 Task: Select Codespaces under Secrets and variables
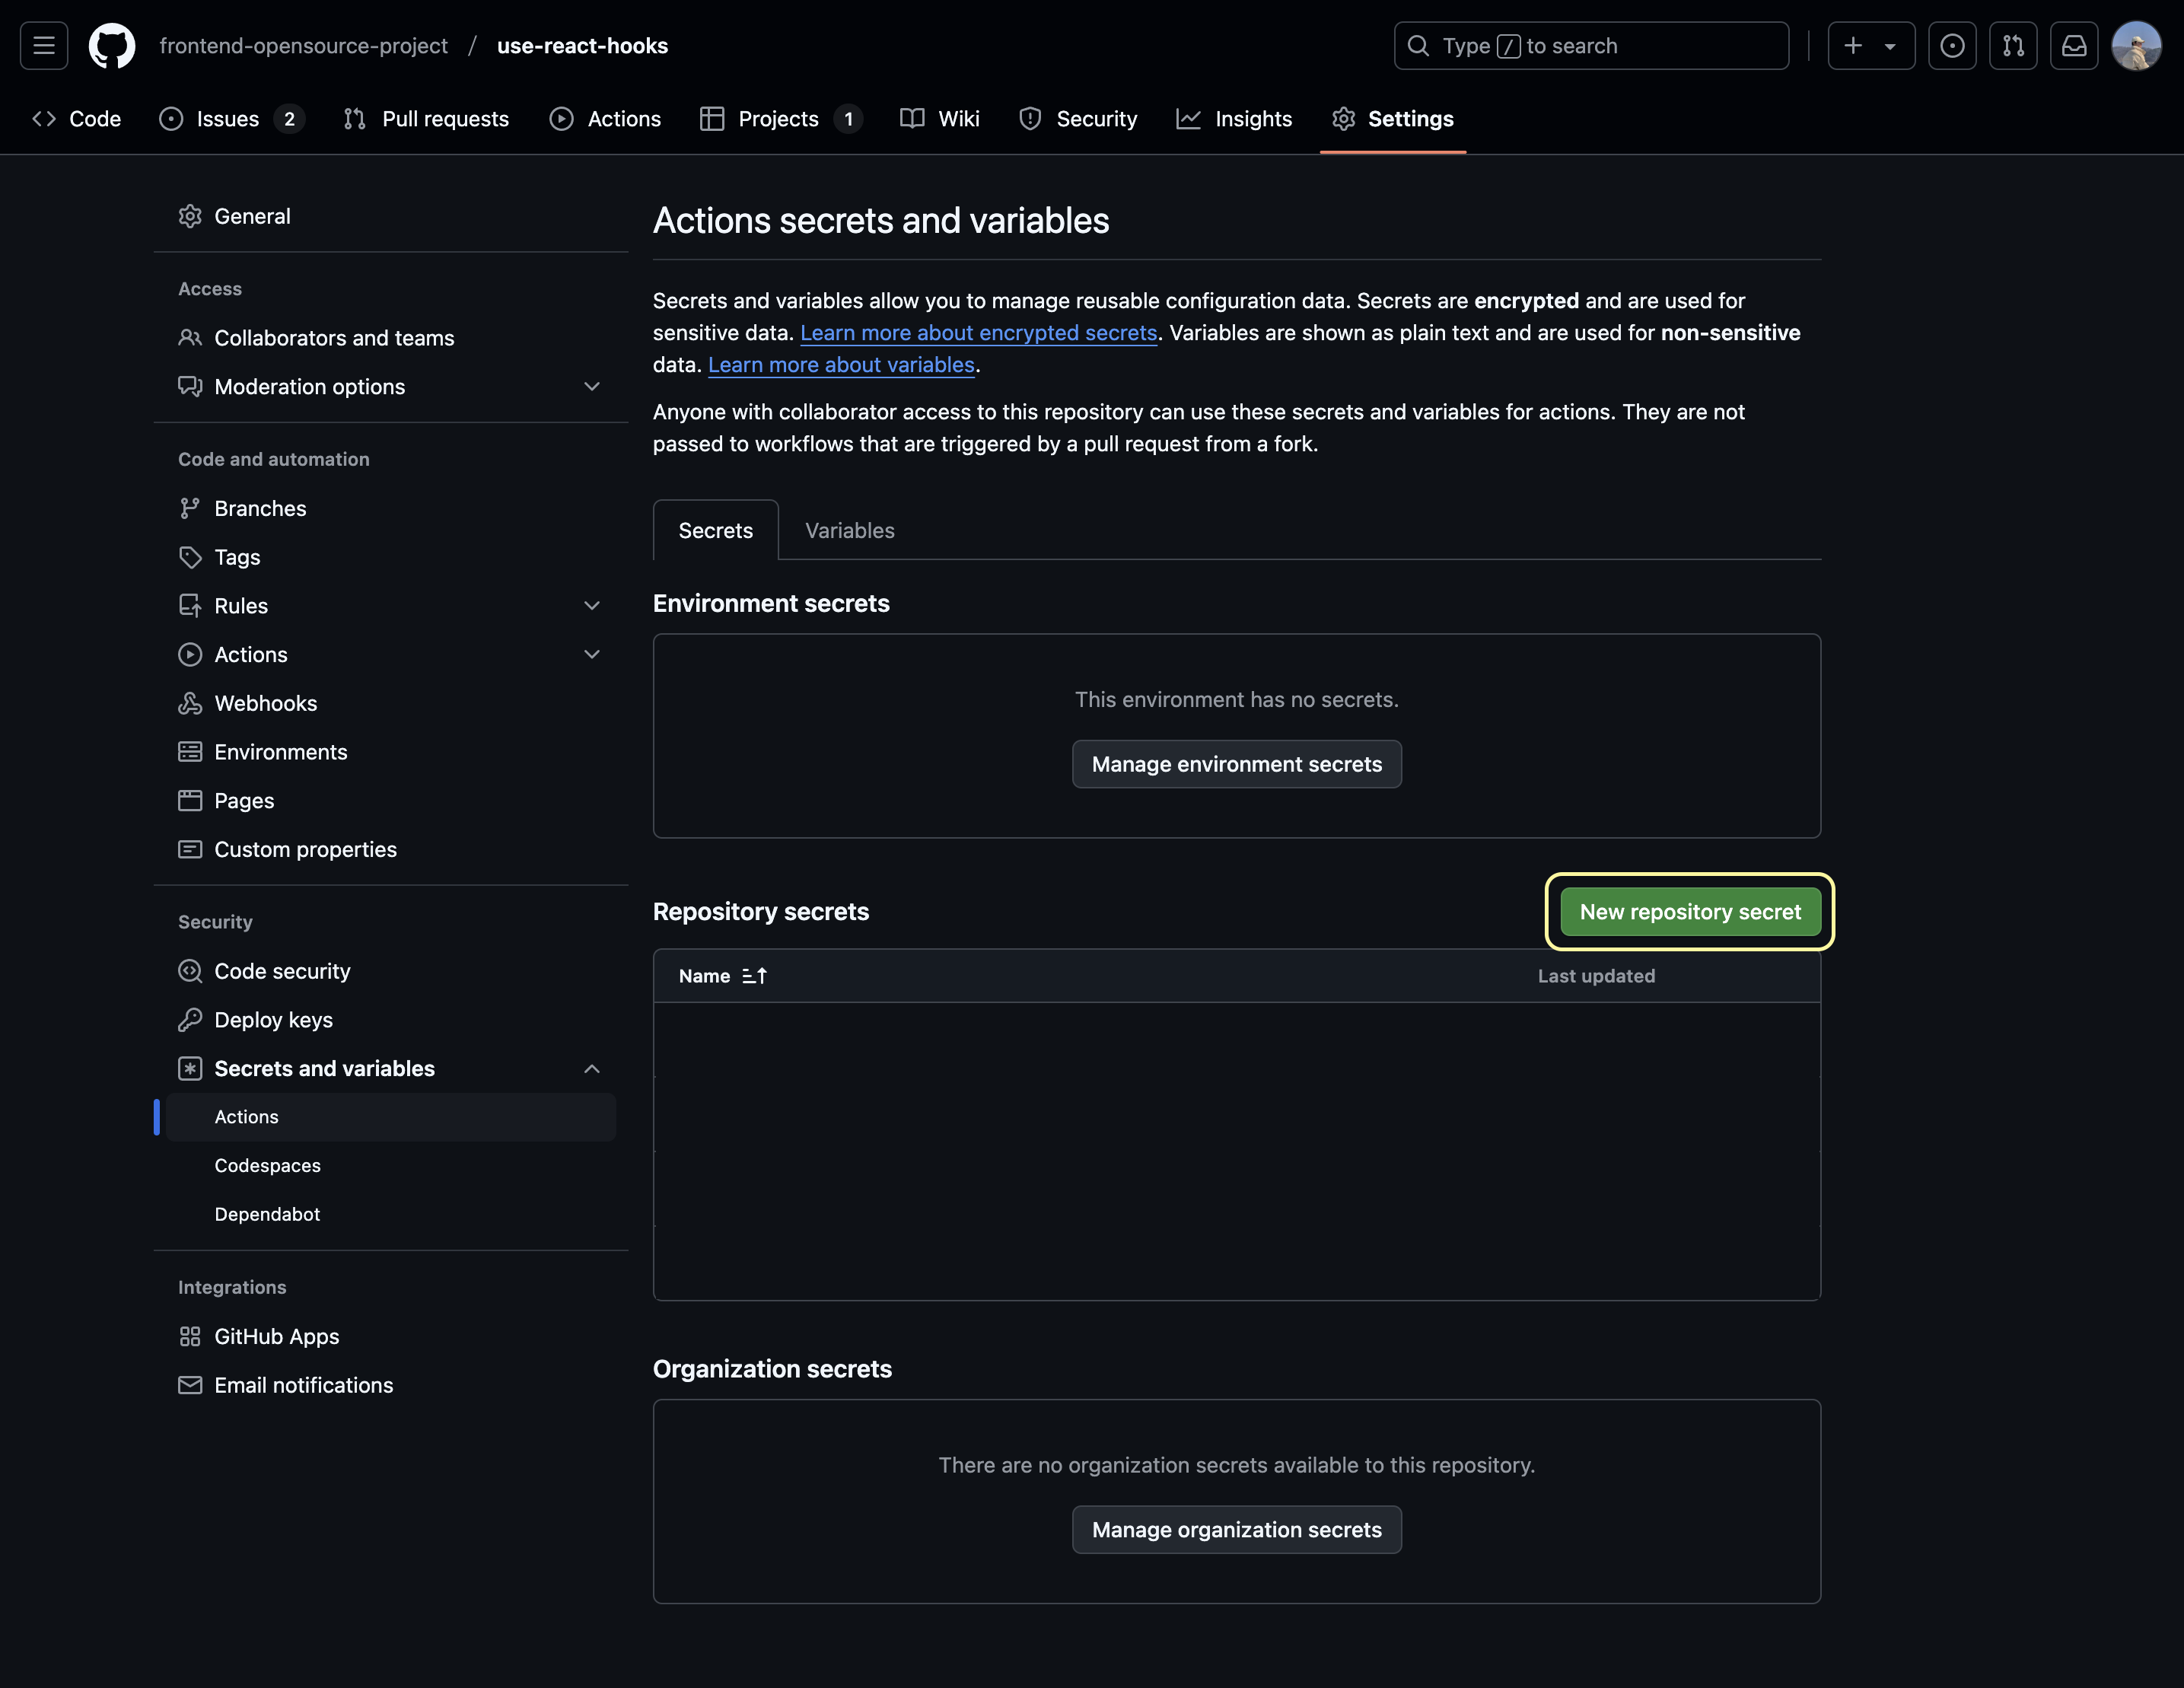(x=391, y=1166)
